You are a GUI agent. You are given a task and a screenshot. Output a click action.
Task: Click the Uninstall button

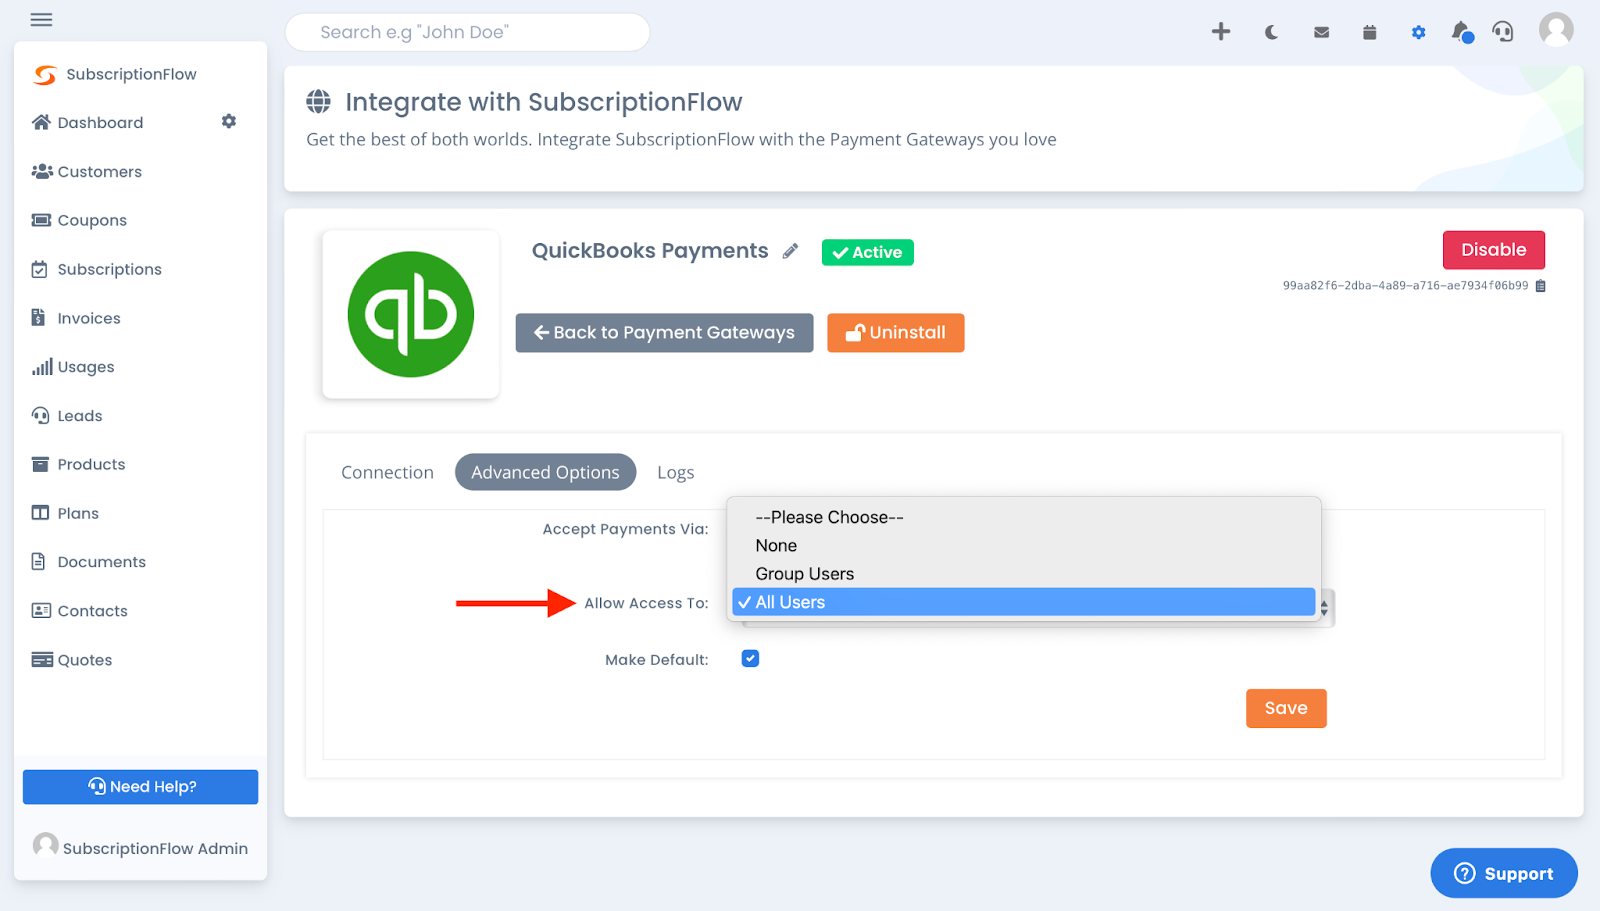point(896,333)
